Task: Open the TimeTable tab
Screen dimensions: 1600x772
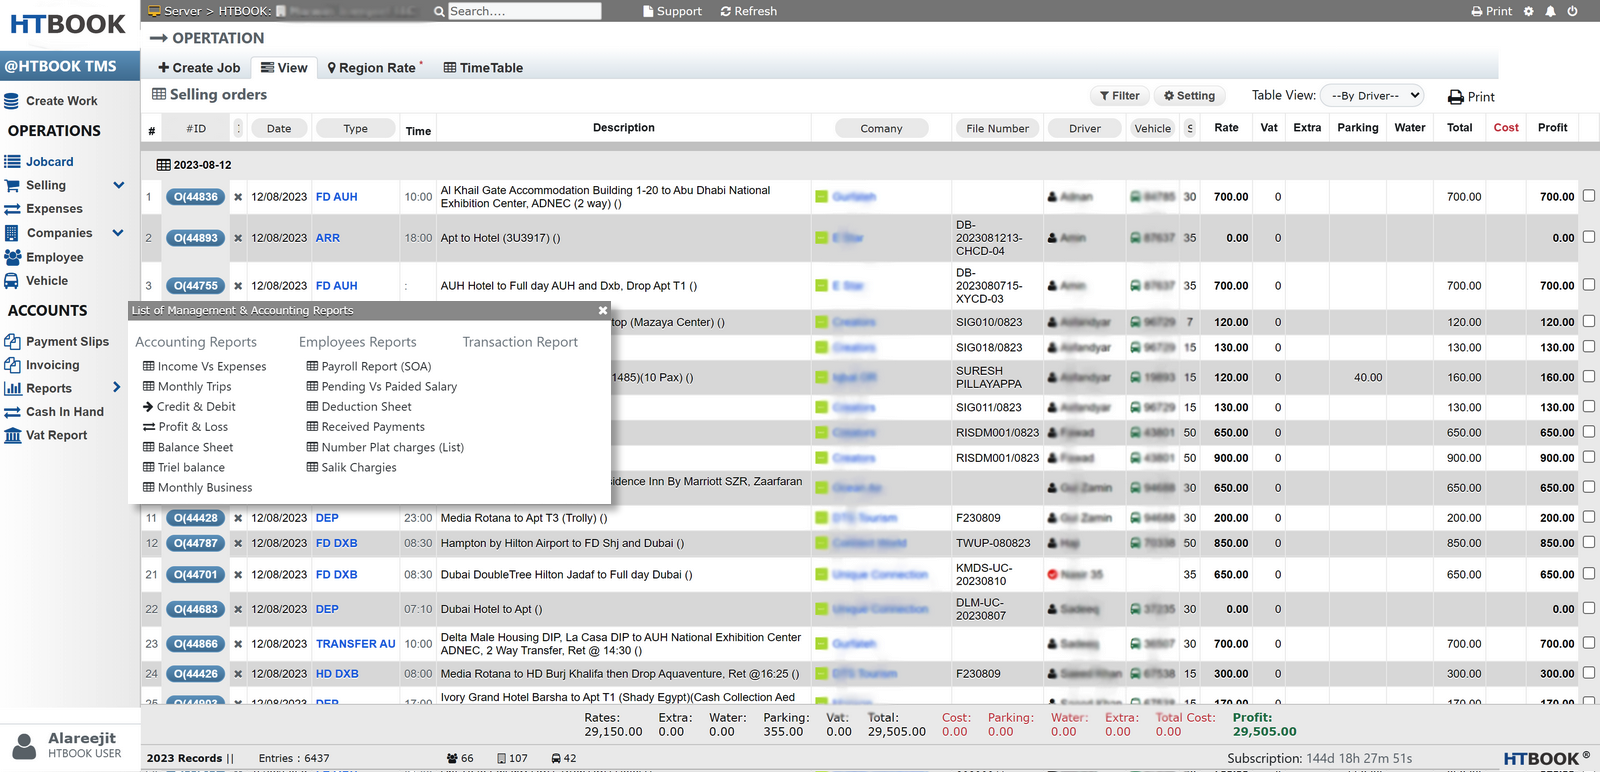Action: pyautogui.click(x=483, y=68)
